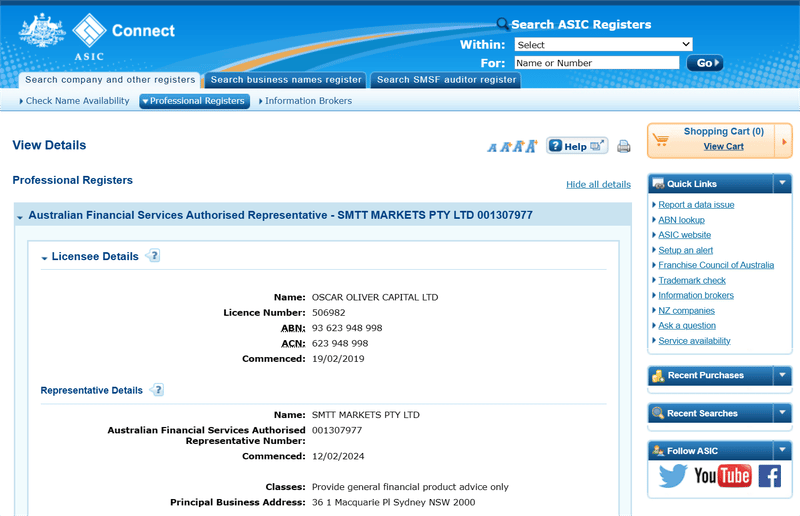Open Ask a question link
Viewport: 800px width, 516px height.
pyautogui.click(x=687, y=325)
